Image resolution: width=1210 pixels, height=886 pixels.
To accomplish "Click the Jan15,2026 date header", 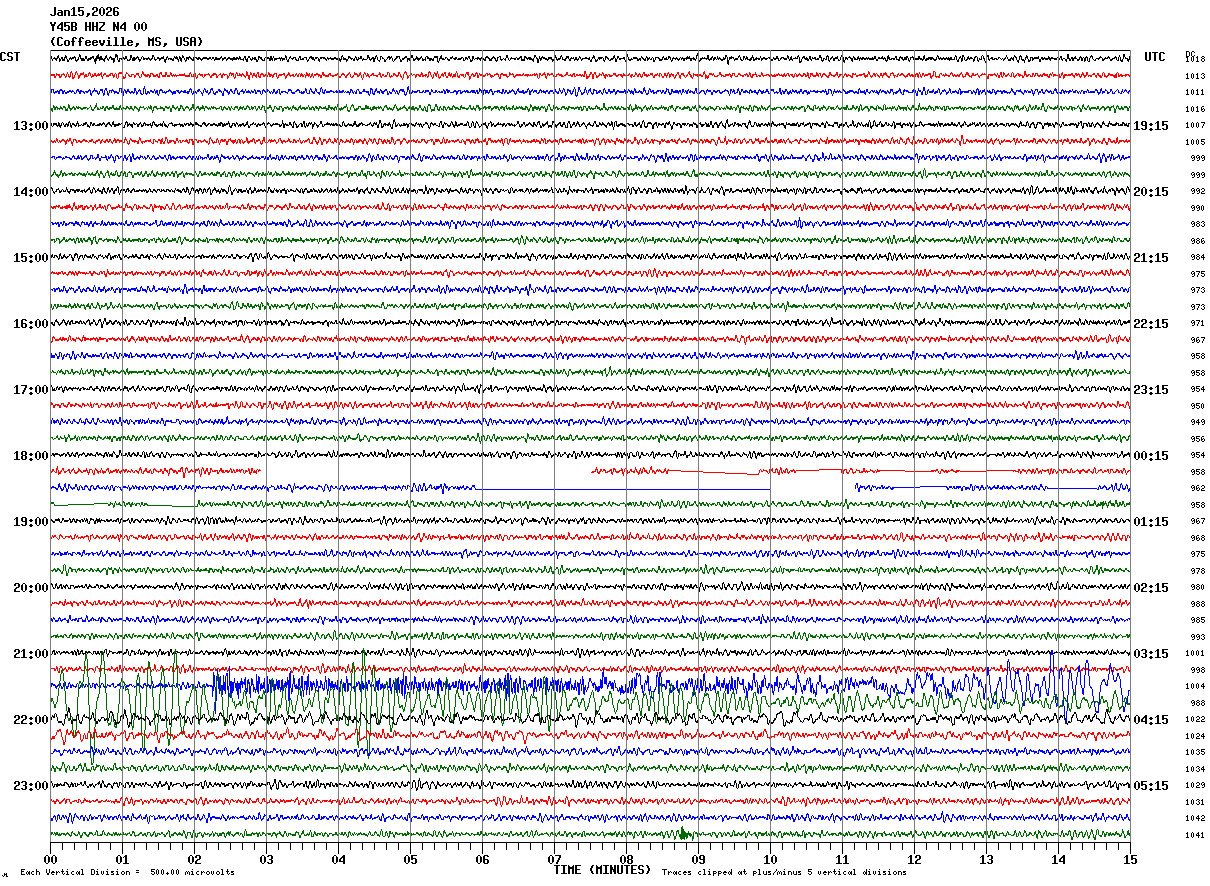I will pos(84,12).
